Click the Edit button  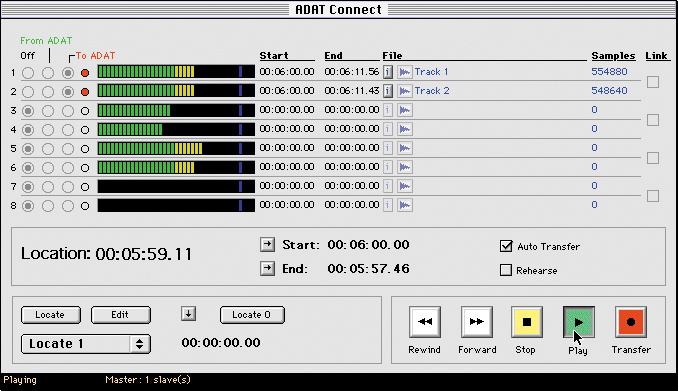tap(121, 315)
